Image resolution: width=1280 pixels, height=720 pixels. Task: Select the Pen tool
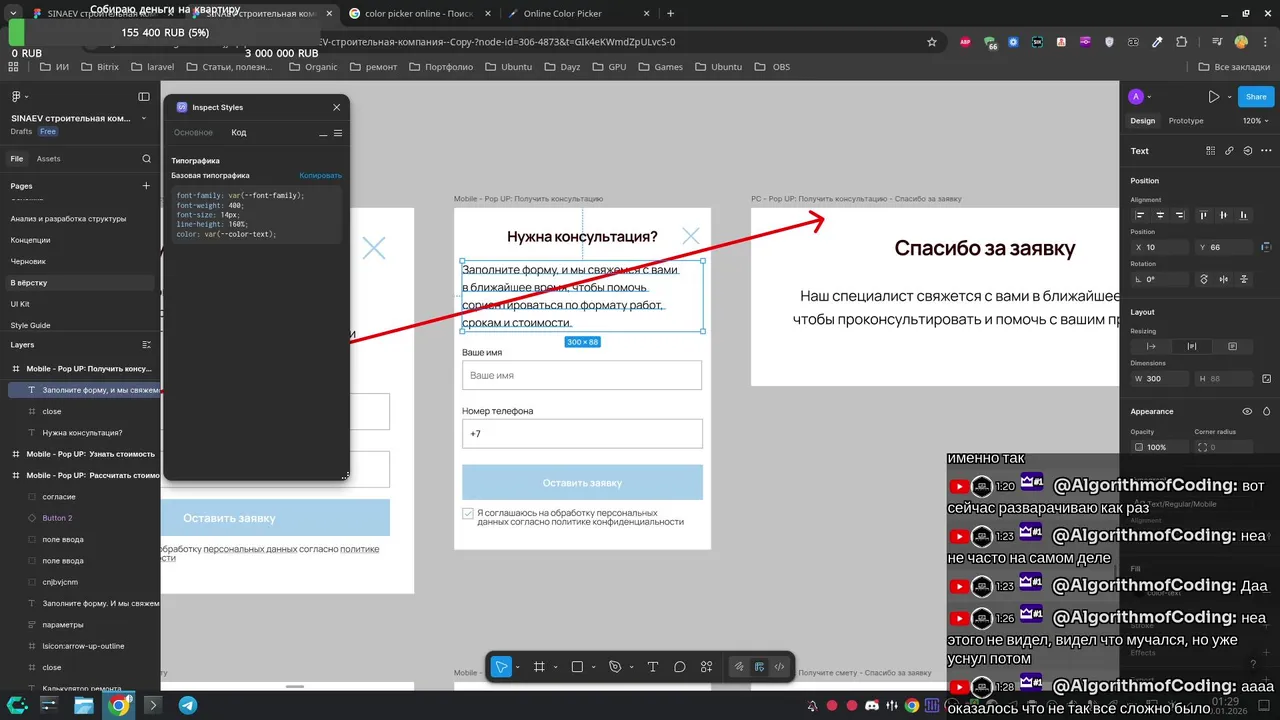(x=615, y=667)
